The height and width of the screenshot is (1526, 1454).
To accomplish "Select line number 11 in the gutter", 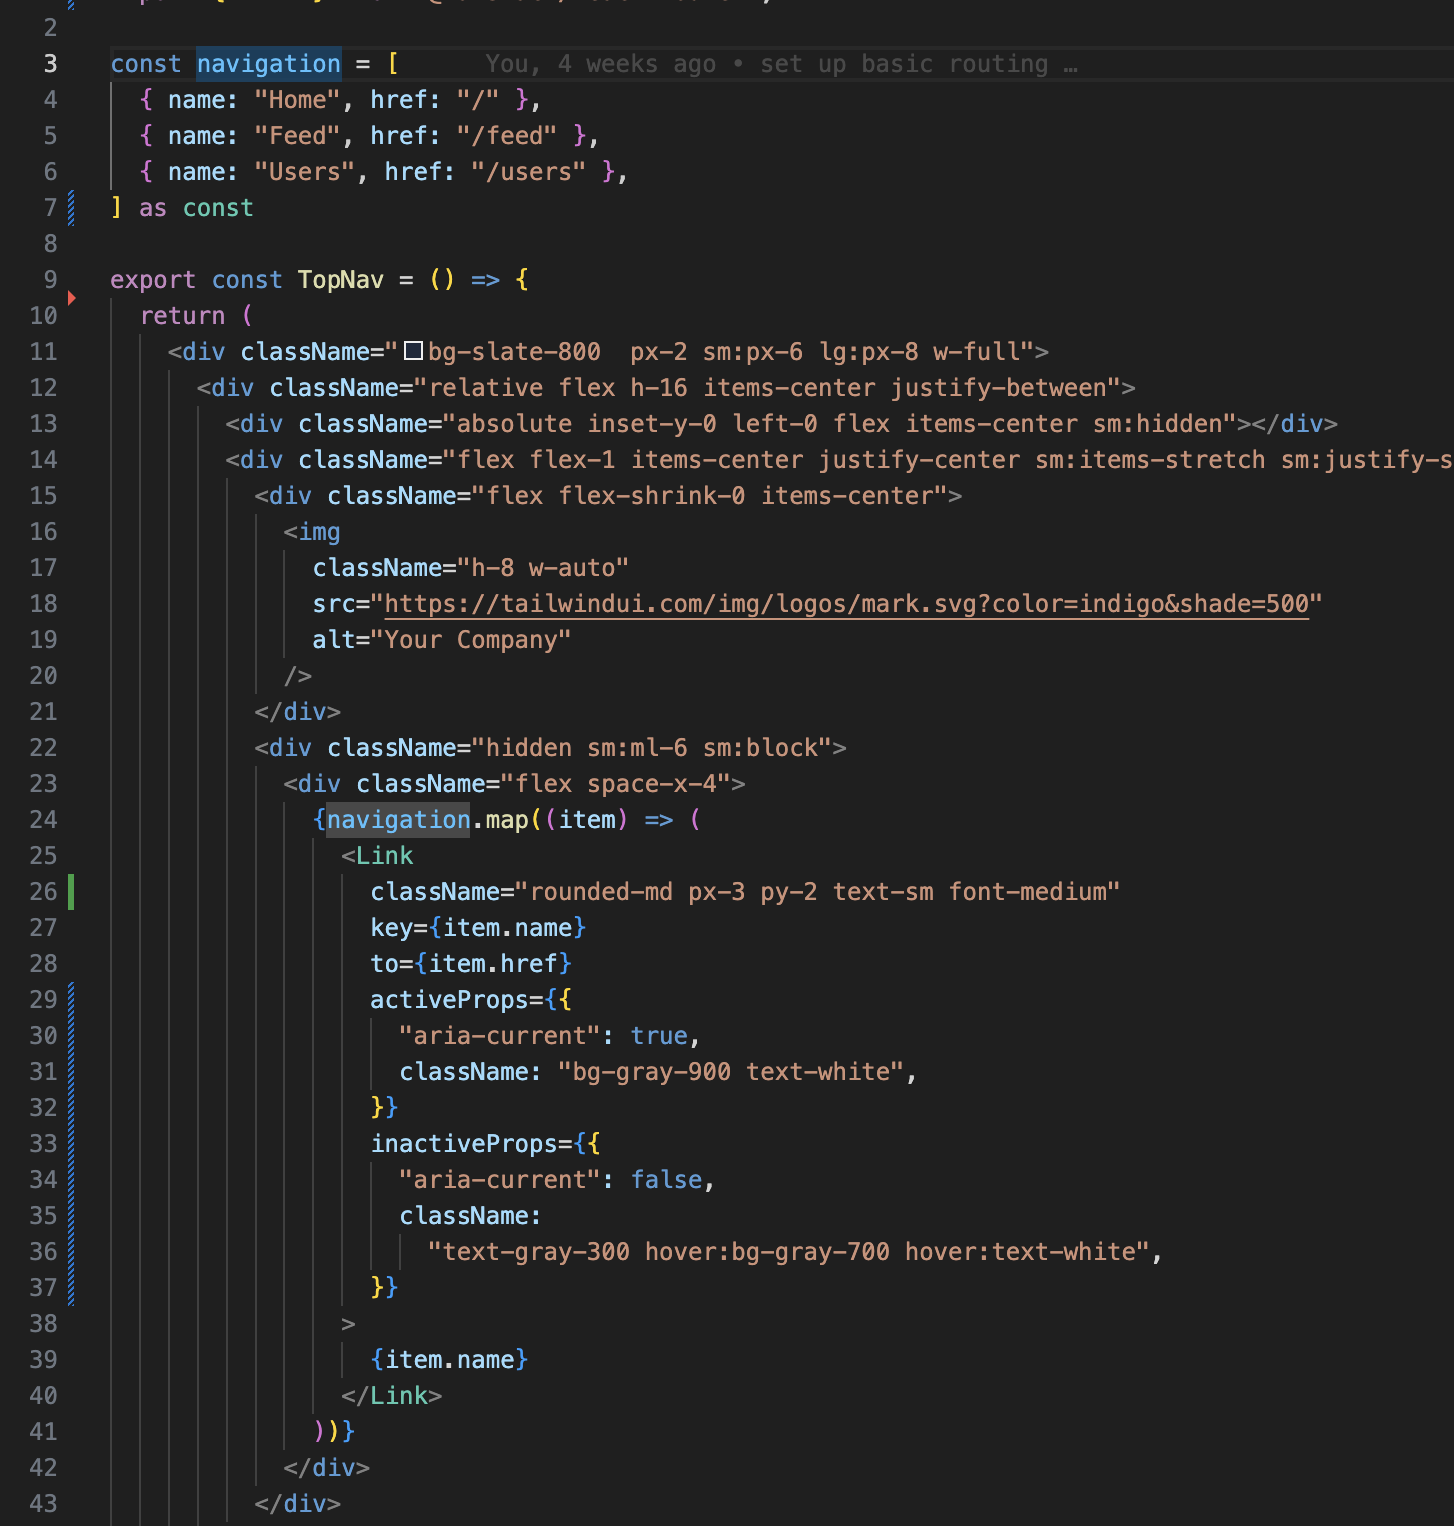I will click(43, 352).
